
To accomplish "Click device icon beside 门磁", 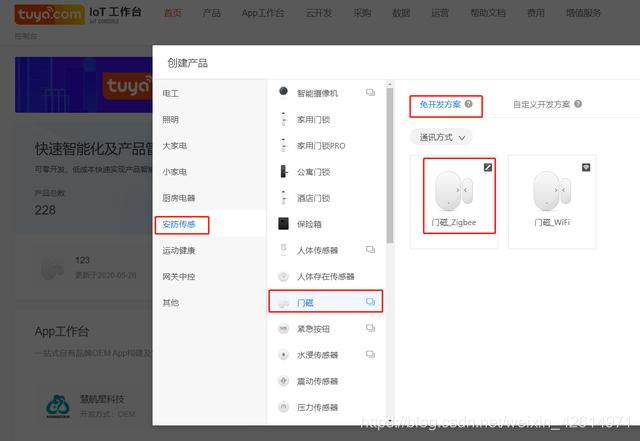I will [x=370, y=302].
